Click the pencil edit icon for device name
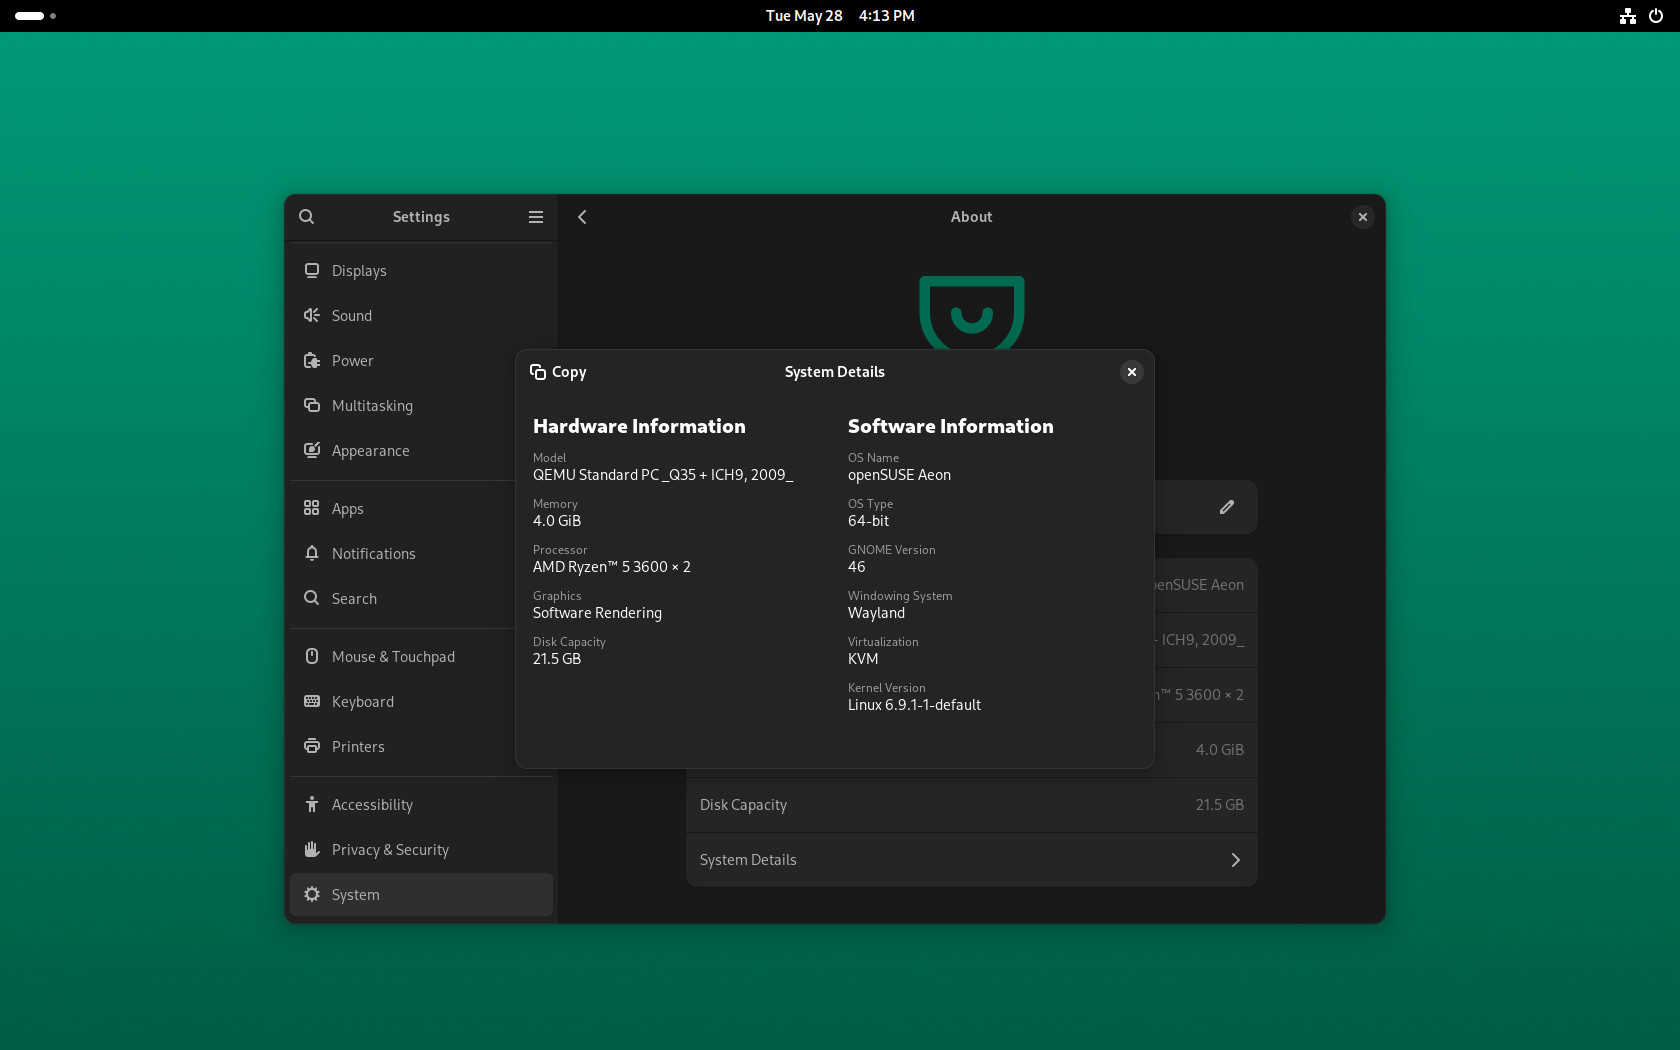The image size is (1680, 1050). 1227,507
